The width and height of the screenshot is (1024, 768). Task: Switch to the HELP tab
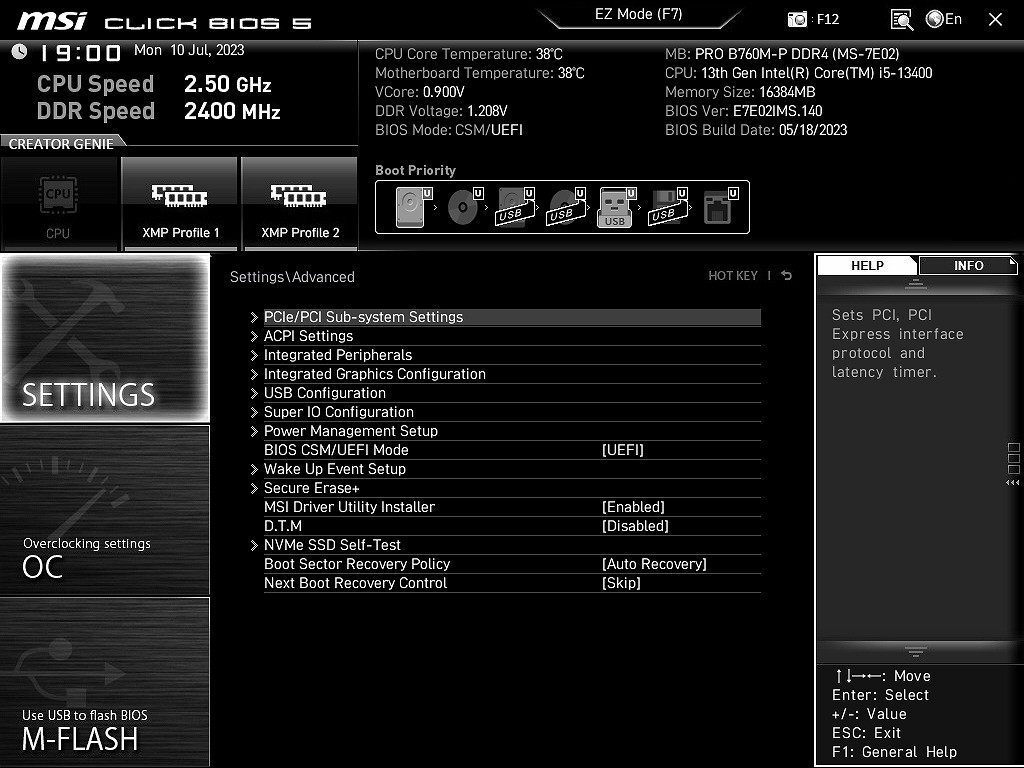(867, 265)
